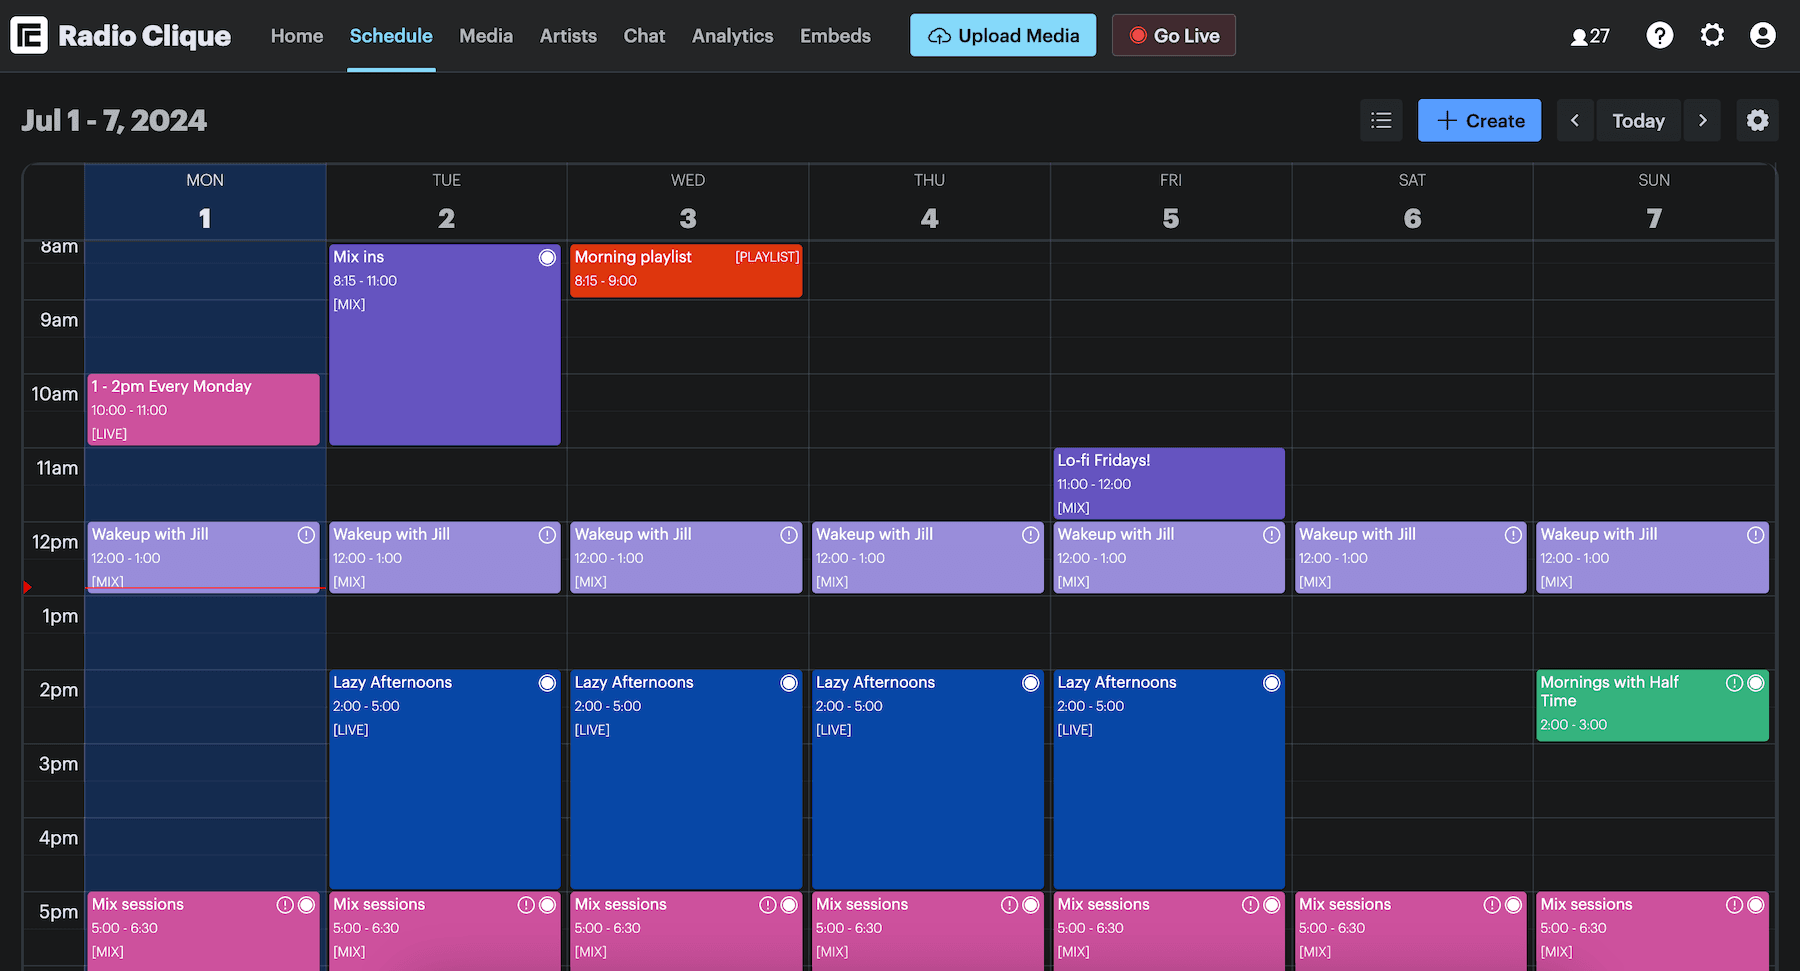Toggle the record circle on Sunday's Mix sessions
This screenshot has width=1800, height=971.
point(1756,905)
